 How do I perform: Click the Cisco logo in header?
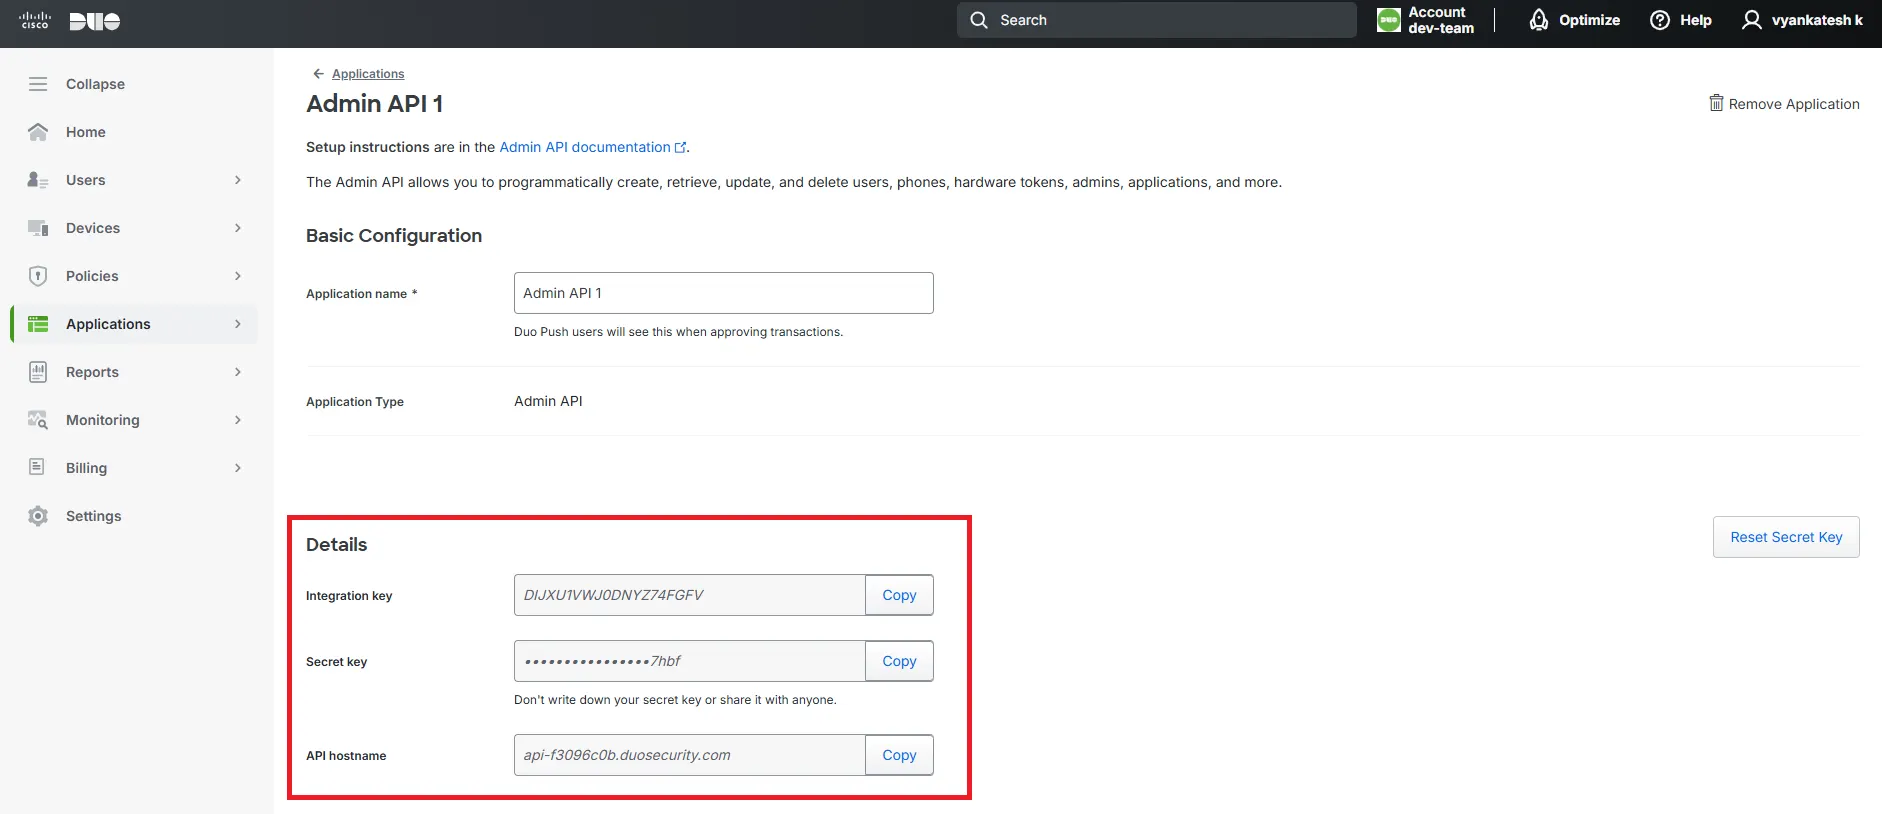pos(35,20)
